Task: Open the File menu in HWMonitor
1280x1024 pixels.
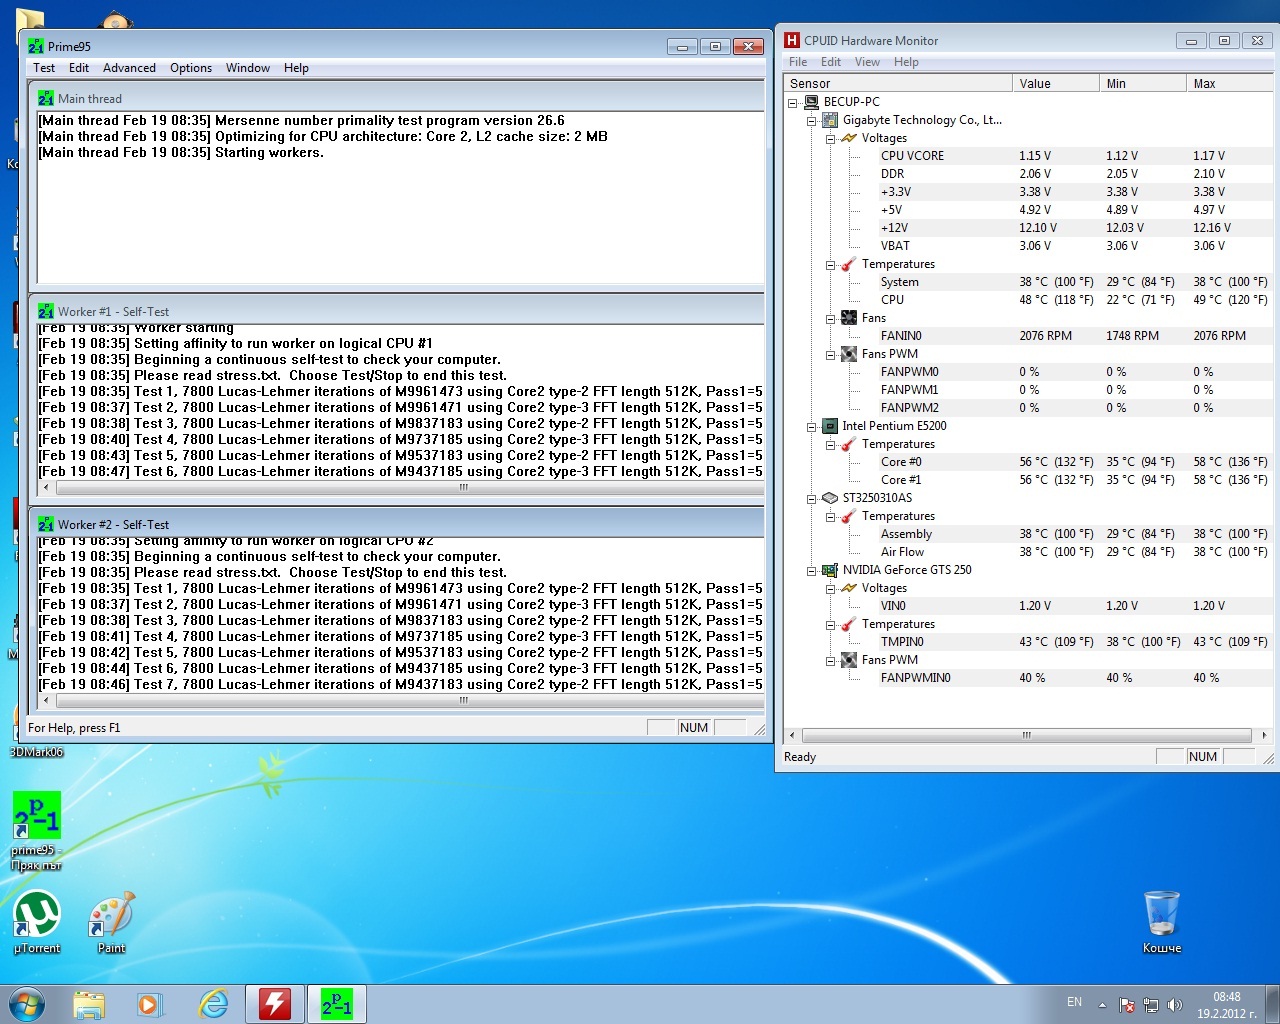Action: (x=798, y=62)
